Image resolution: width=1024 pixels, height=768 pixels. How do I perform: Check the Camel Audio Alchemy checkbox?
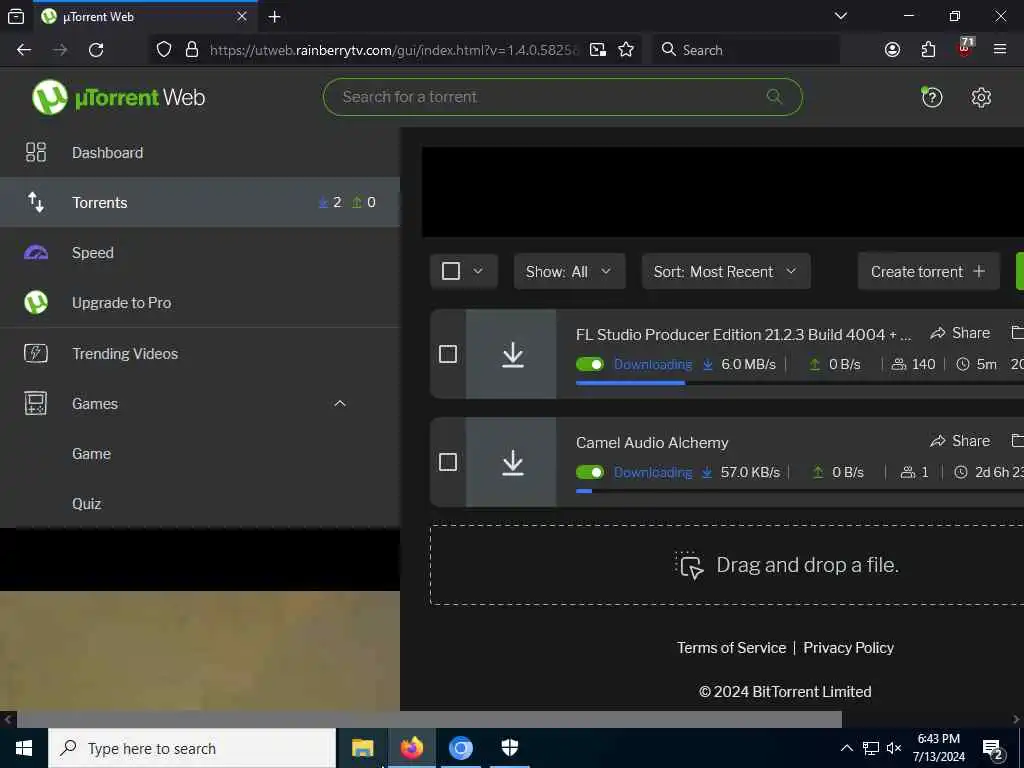pos(447,462)
